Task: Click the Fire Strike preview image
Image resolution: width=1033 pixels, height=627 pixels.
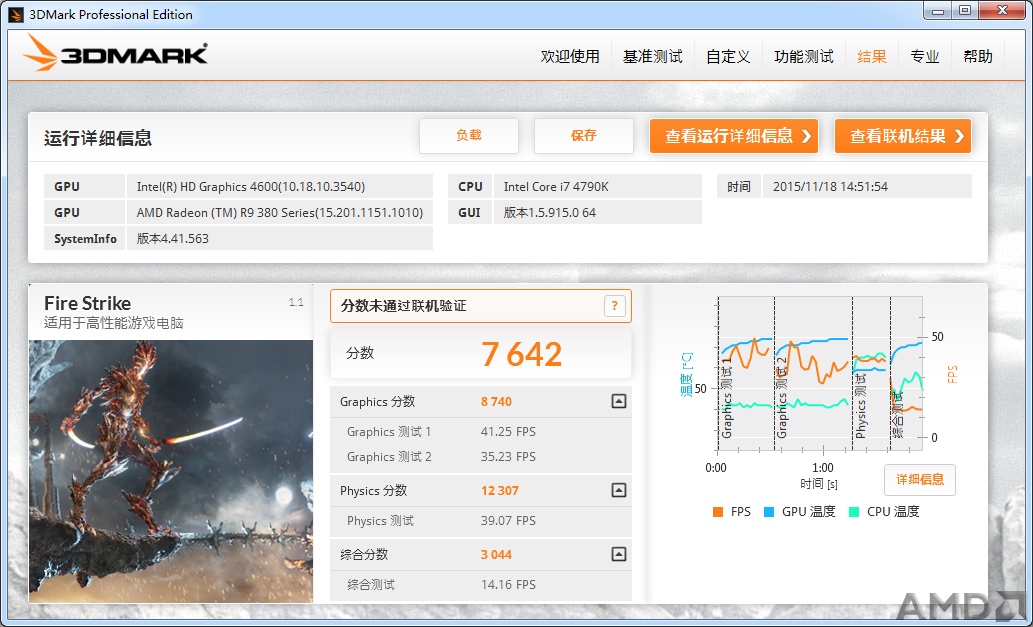Action: tap(171, 471)
